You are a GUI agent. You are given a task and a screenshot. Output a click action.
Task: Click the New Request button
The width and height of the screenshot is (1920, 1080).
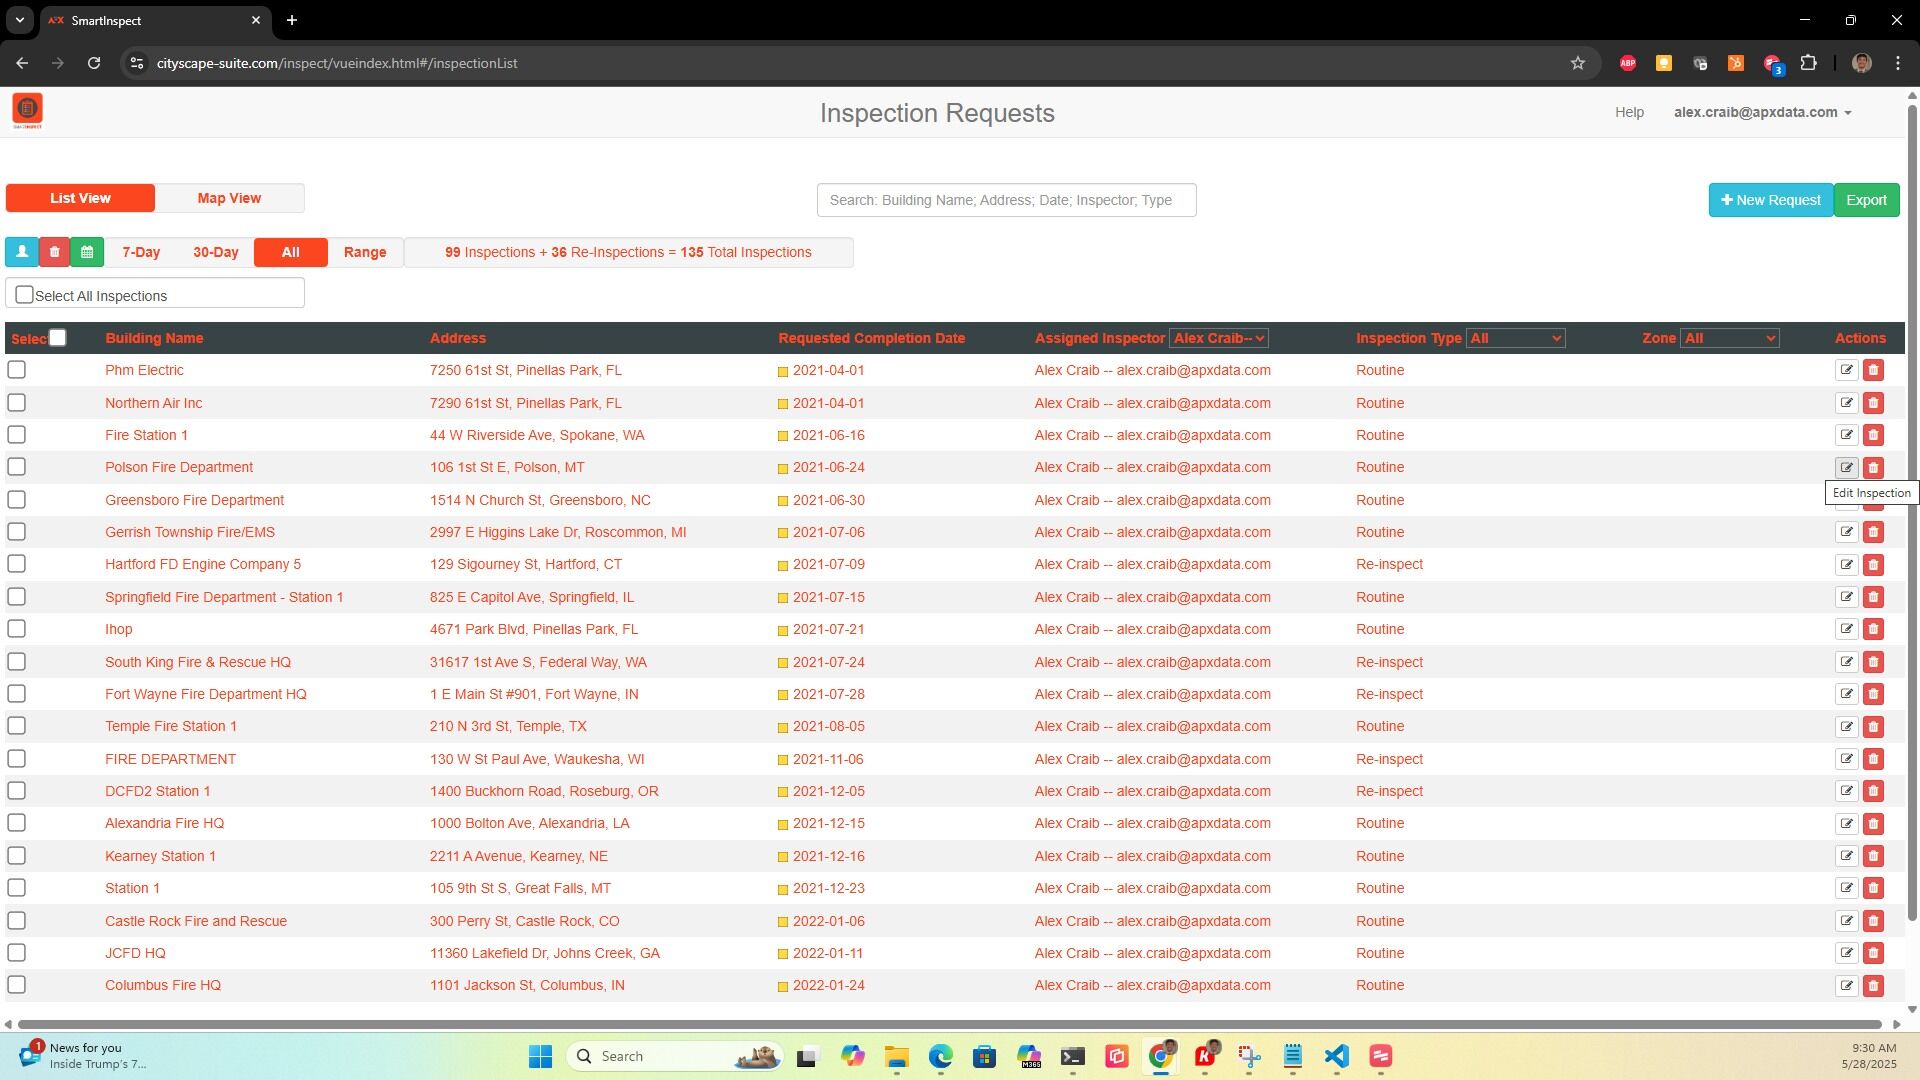1770,199
